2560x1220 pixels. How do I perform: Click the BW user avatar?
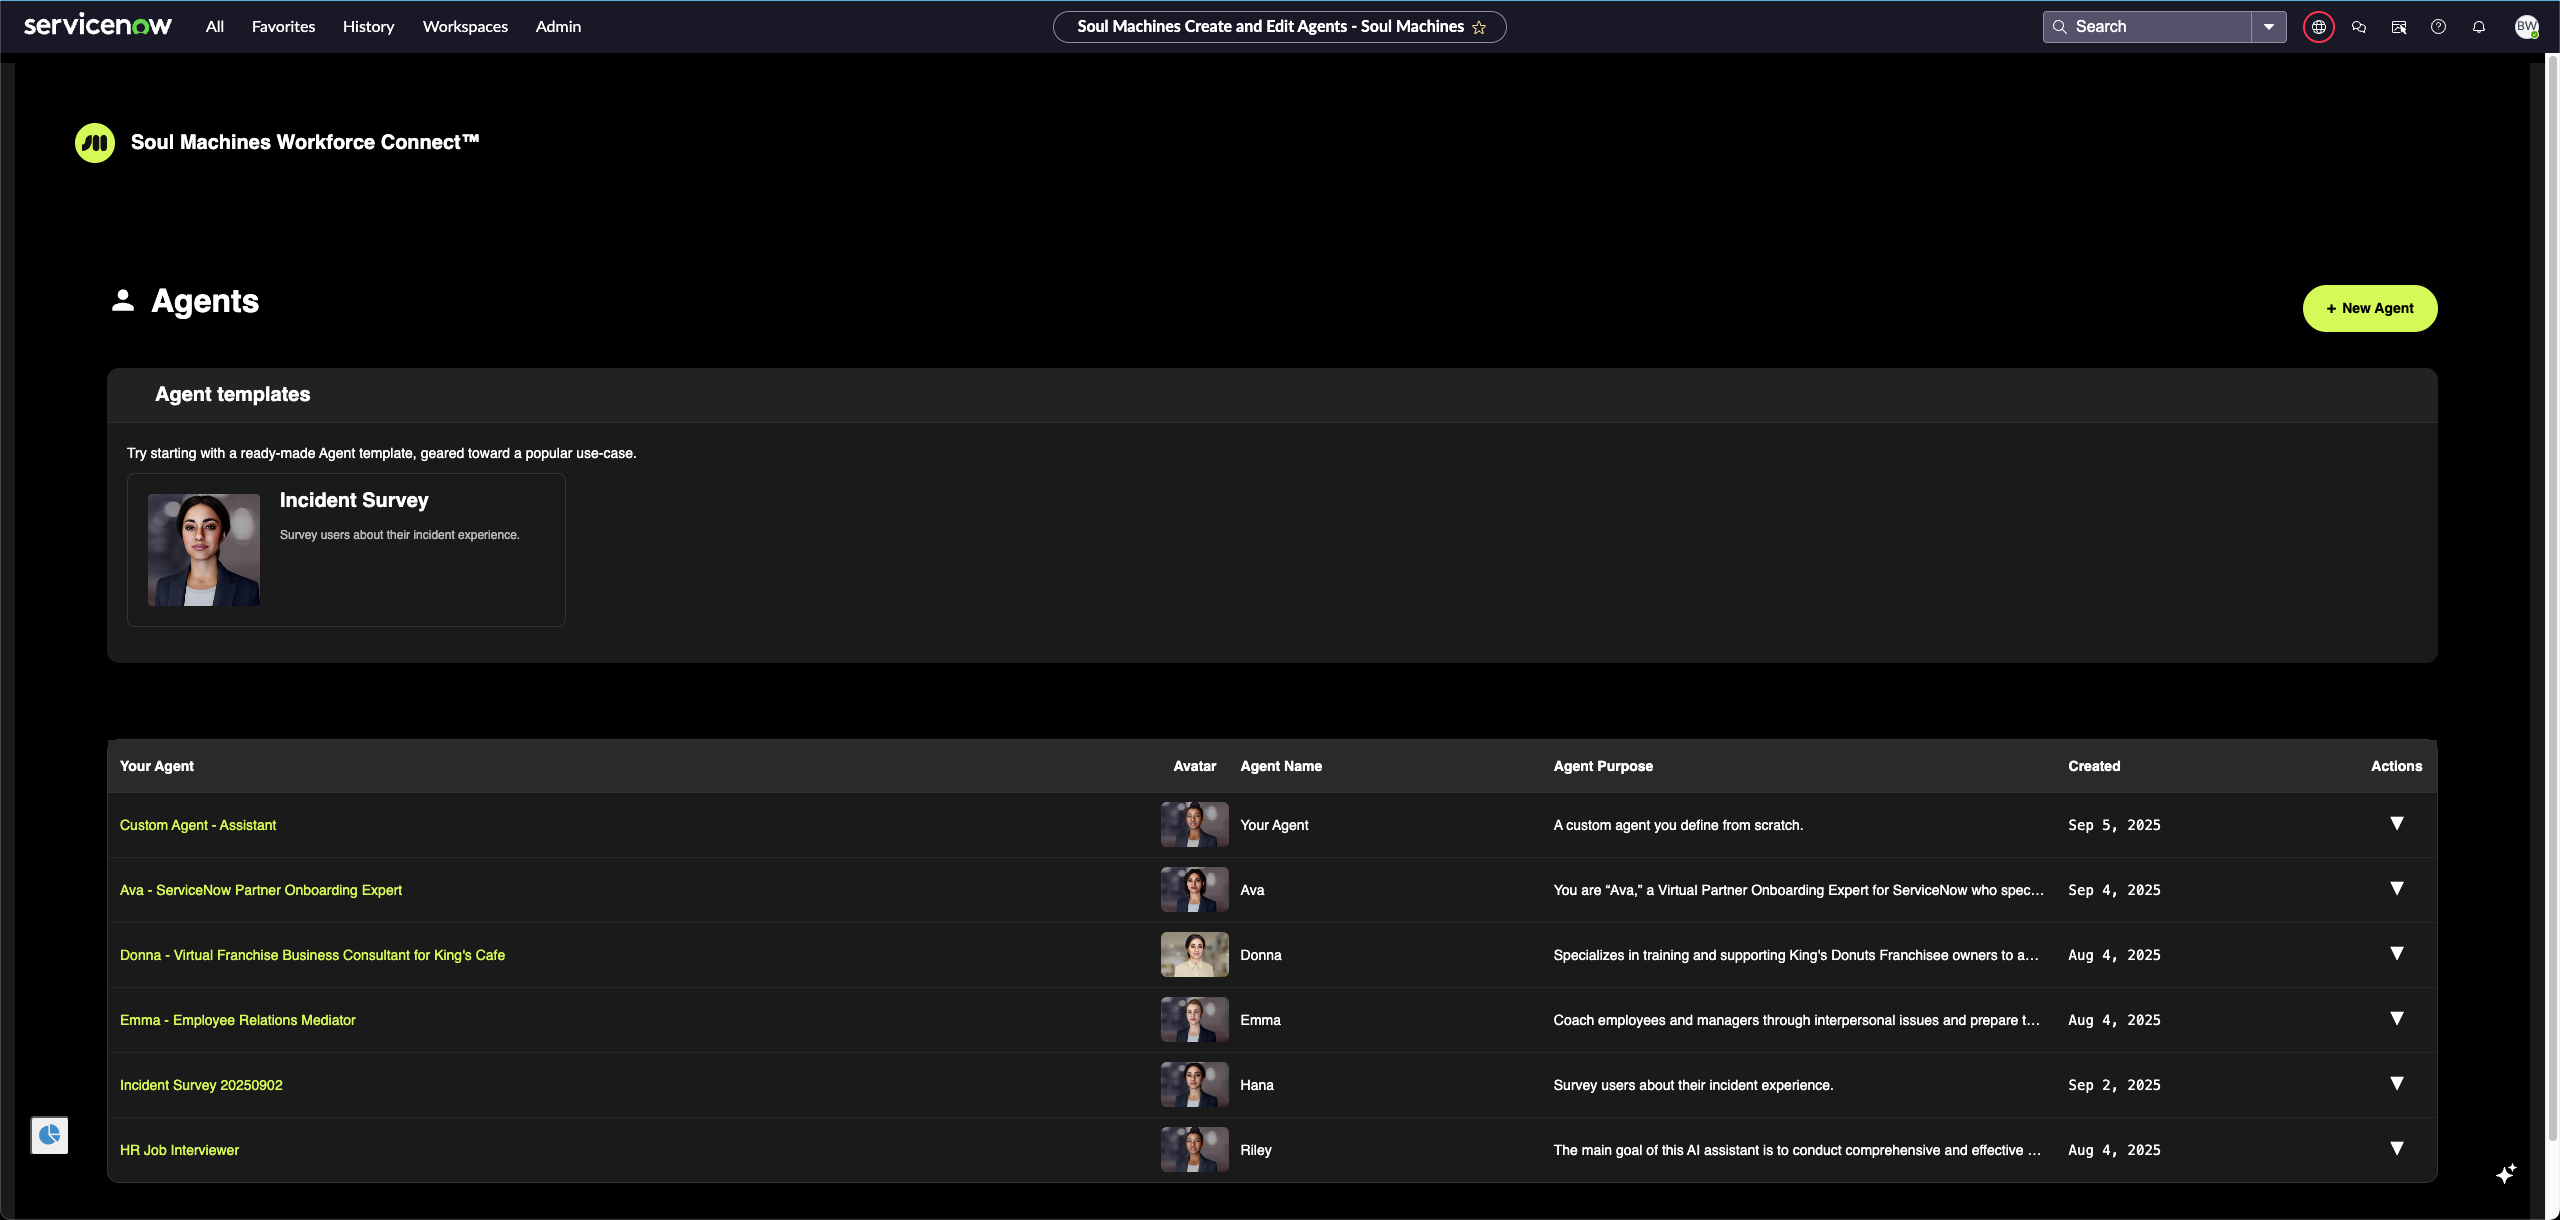point(2526,27)
